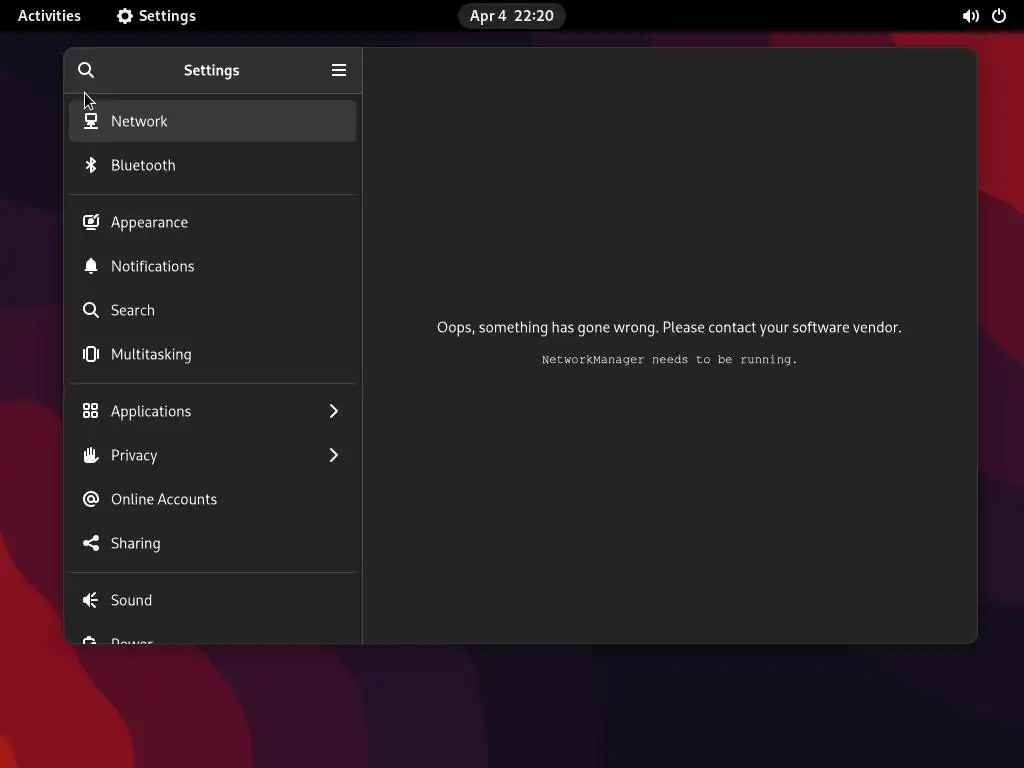The width and height of the screenshot is (1024, 768).
Task: Open the clock and calendar popup
Action: 511,16
